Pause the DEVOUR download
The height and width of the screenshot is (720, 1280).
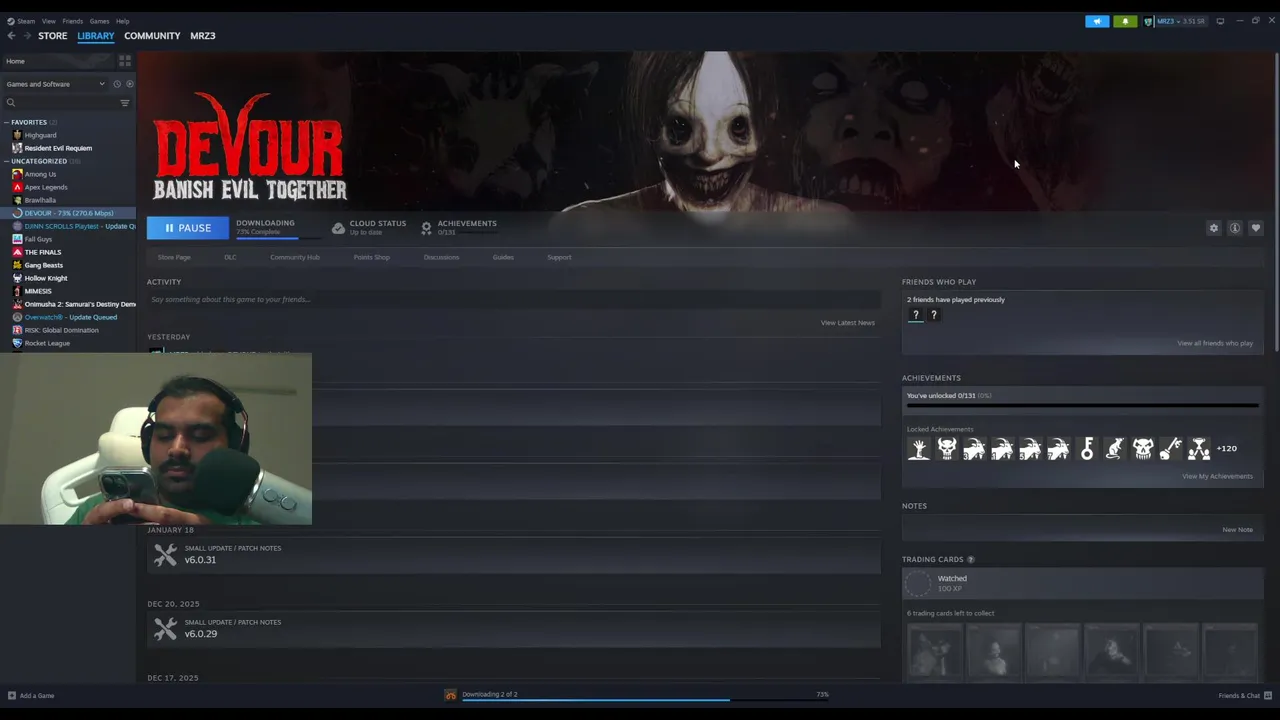[188, 228]
